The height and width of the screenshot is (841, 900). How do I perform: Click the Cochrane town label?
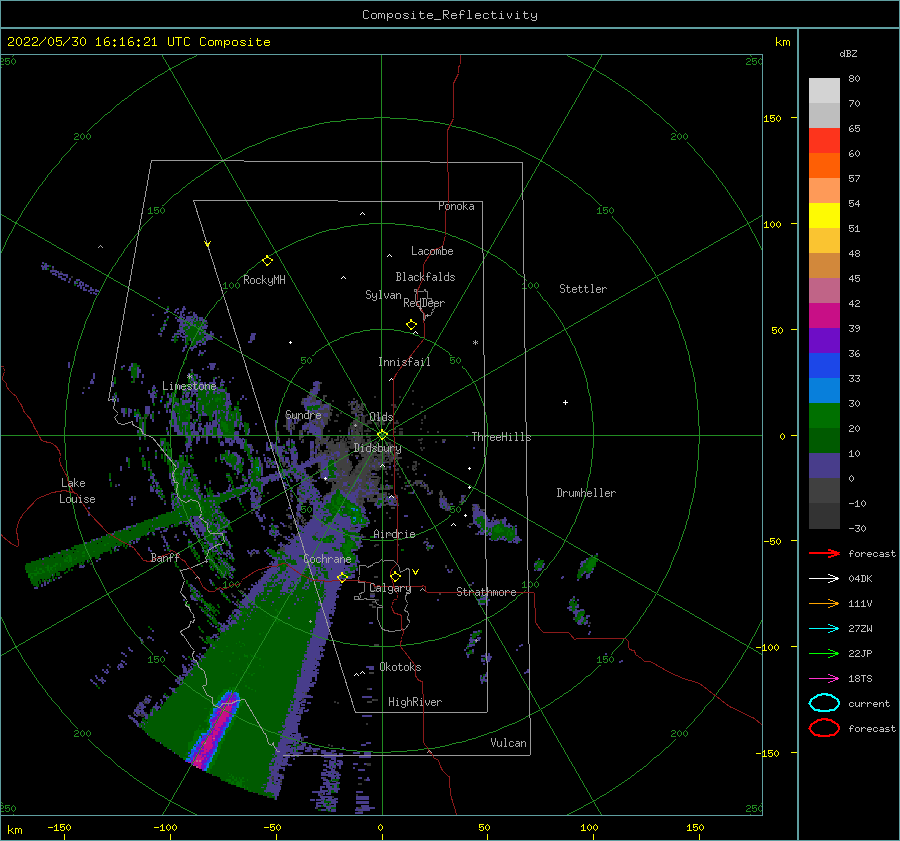327,559
